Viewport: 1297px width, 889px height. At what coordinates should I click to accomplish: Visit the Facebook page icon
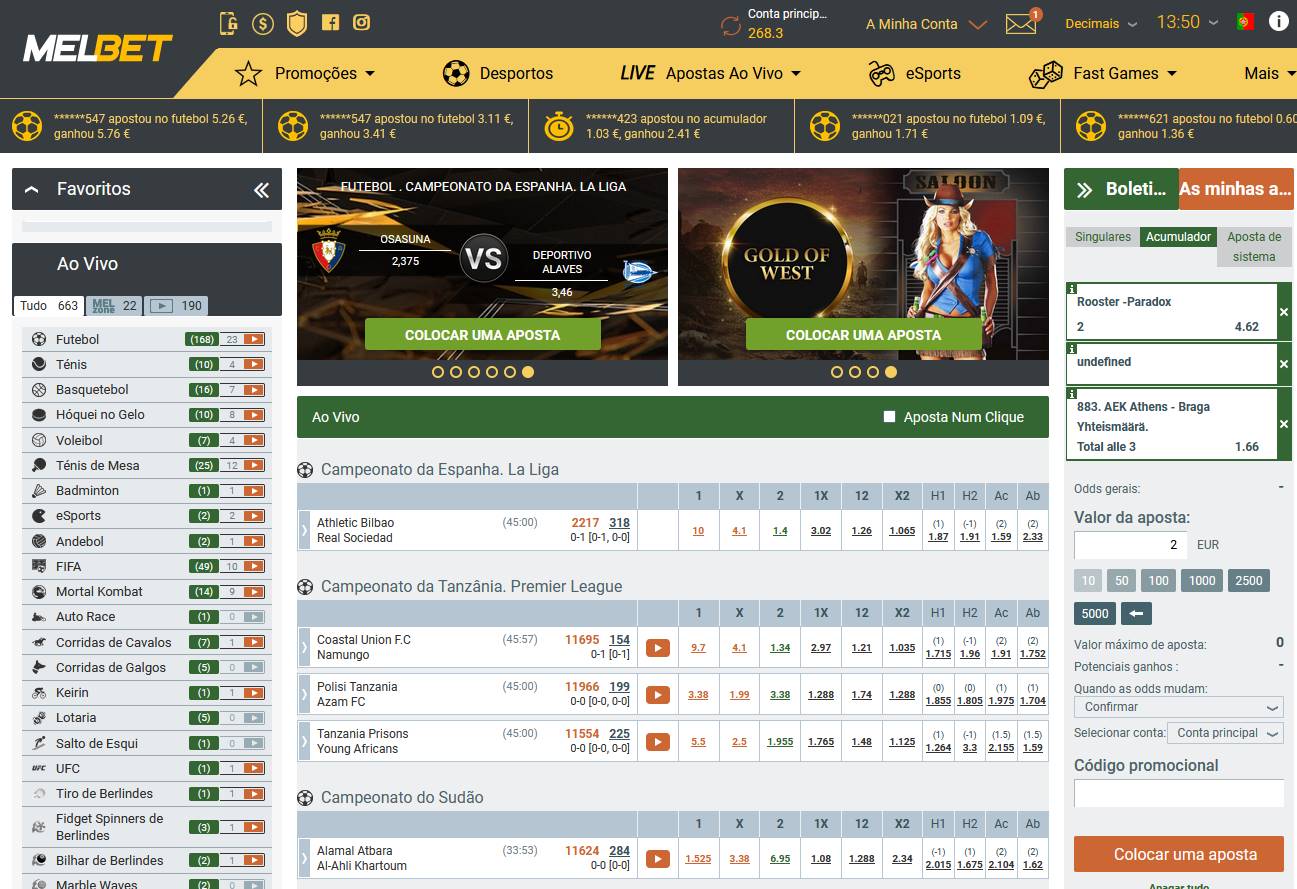coord(330,23)
